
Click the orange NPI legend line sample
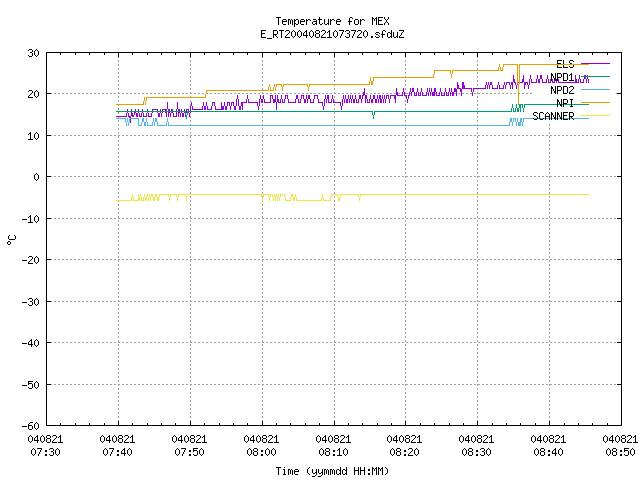(x=595, y=102)
